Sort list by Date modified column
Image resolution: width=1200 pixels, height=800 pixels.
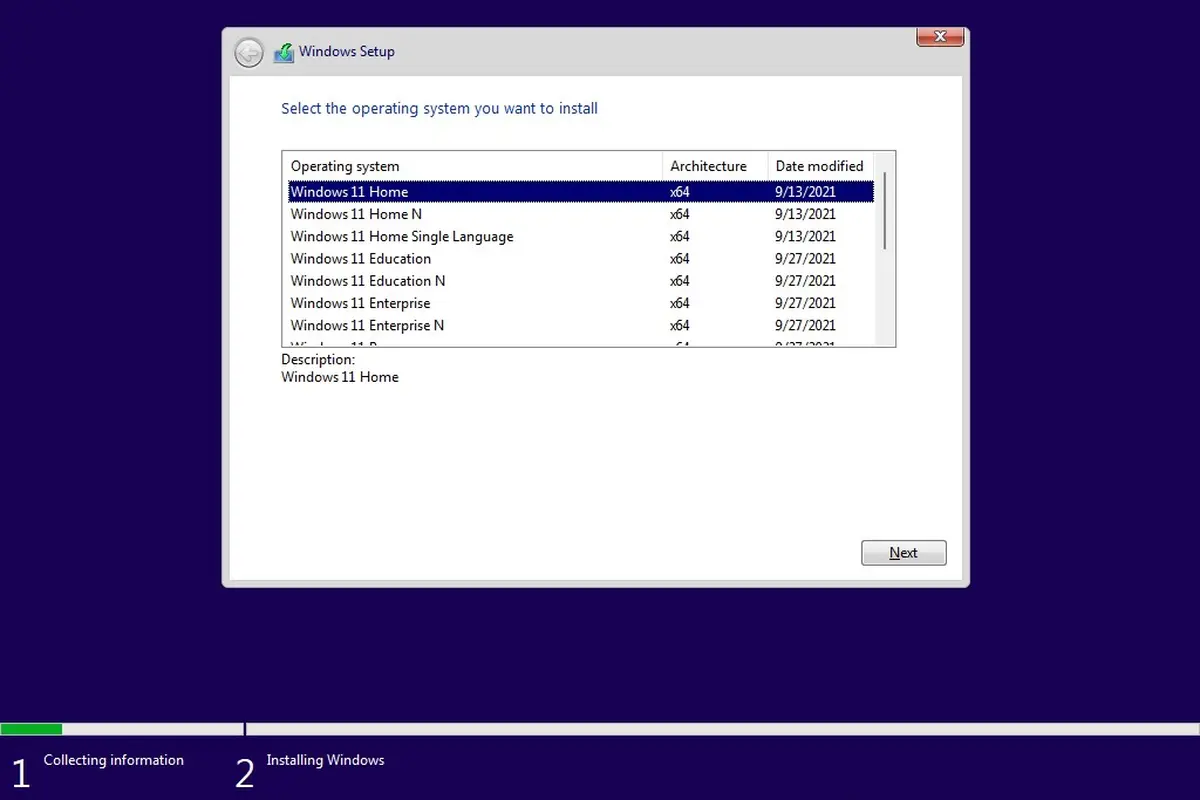pos(819,166)
